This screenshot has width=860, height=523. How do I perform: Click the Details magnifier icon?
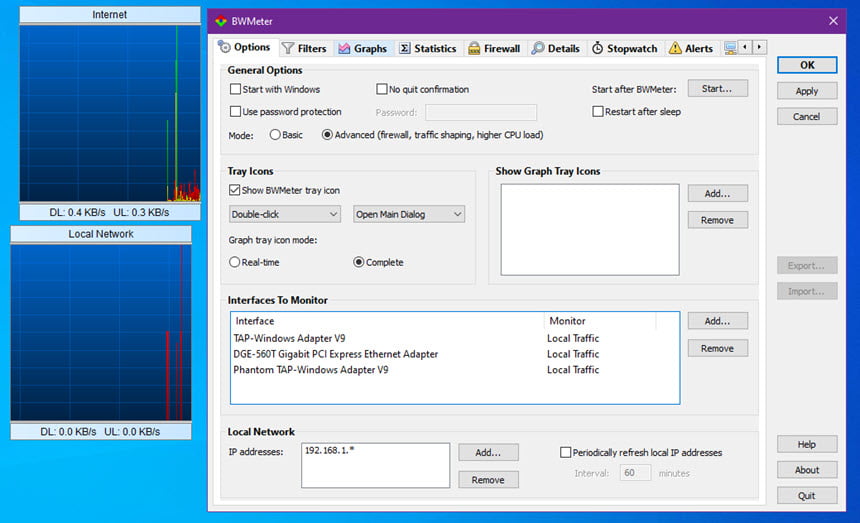pos(538,48)
